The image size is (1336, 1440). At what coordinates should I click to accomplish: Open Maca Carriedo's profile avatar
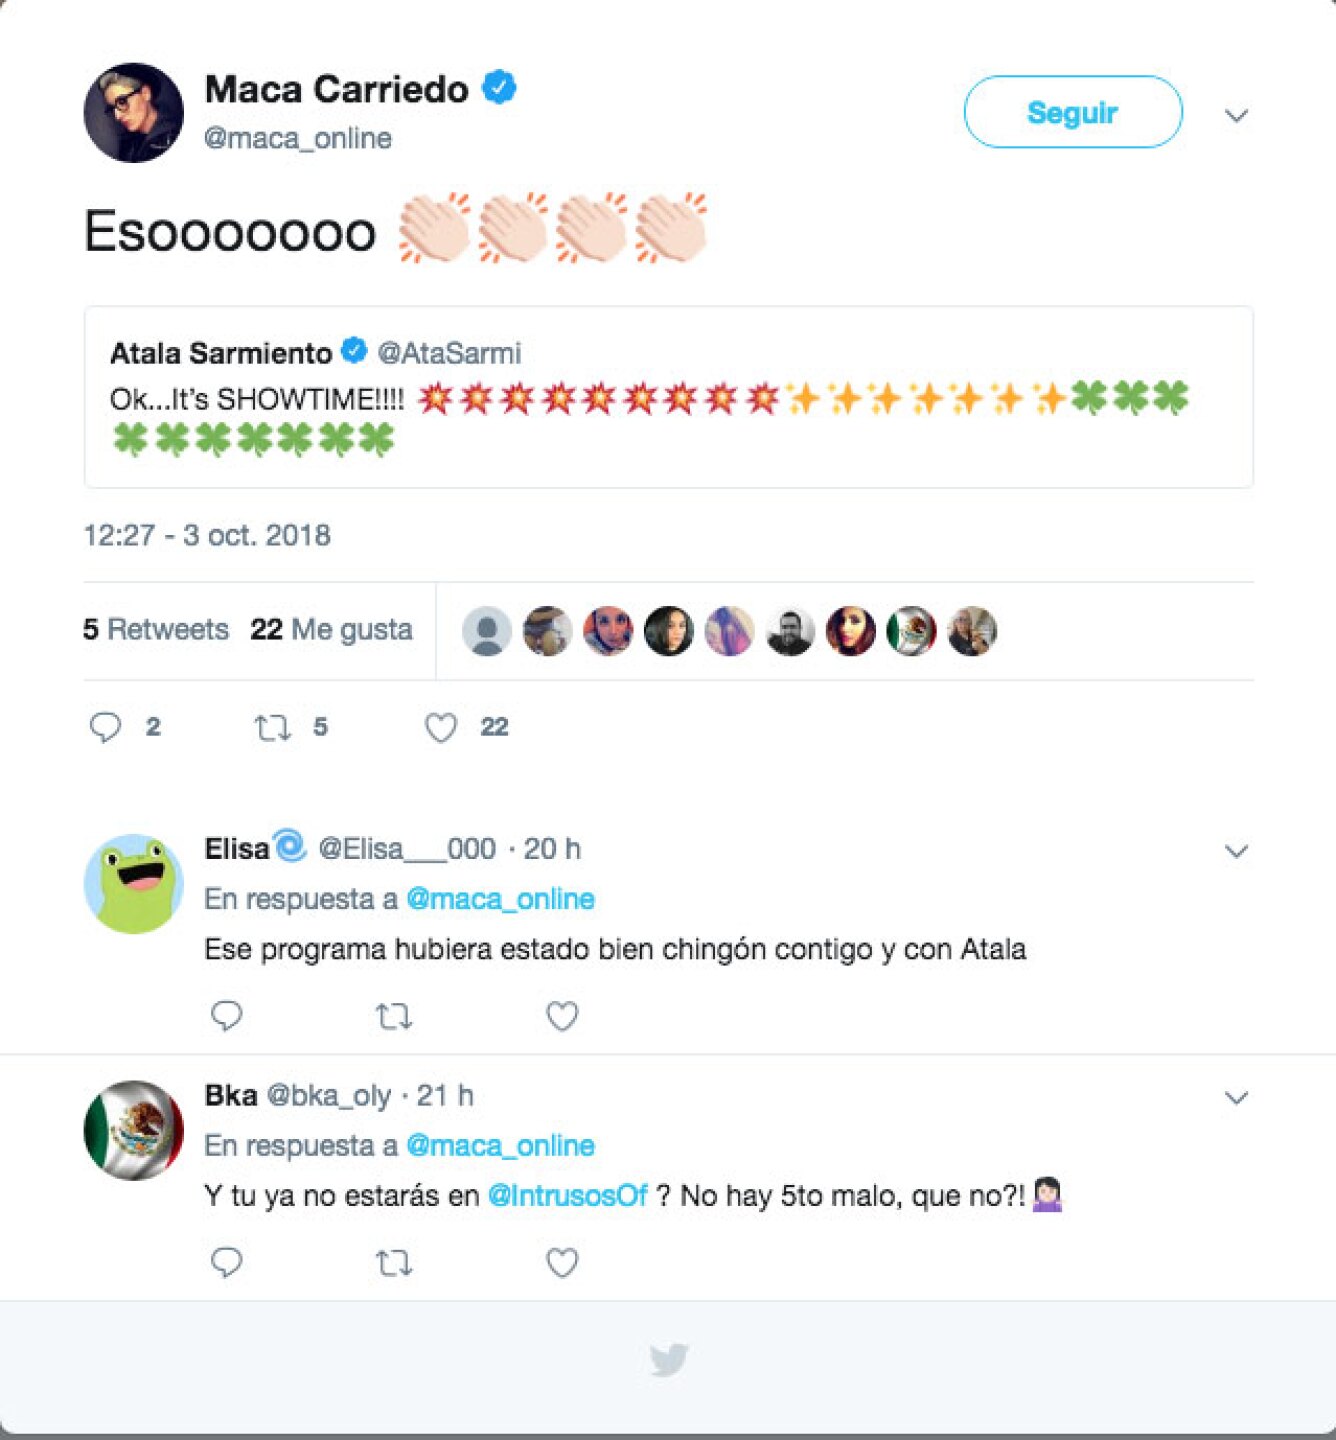pyautogui.click(x=134, y=113)
